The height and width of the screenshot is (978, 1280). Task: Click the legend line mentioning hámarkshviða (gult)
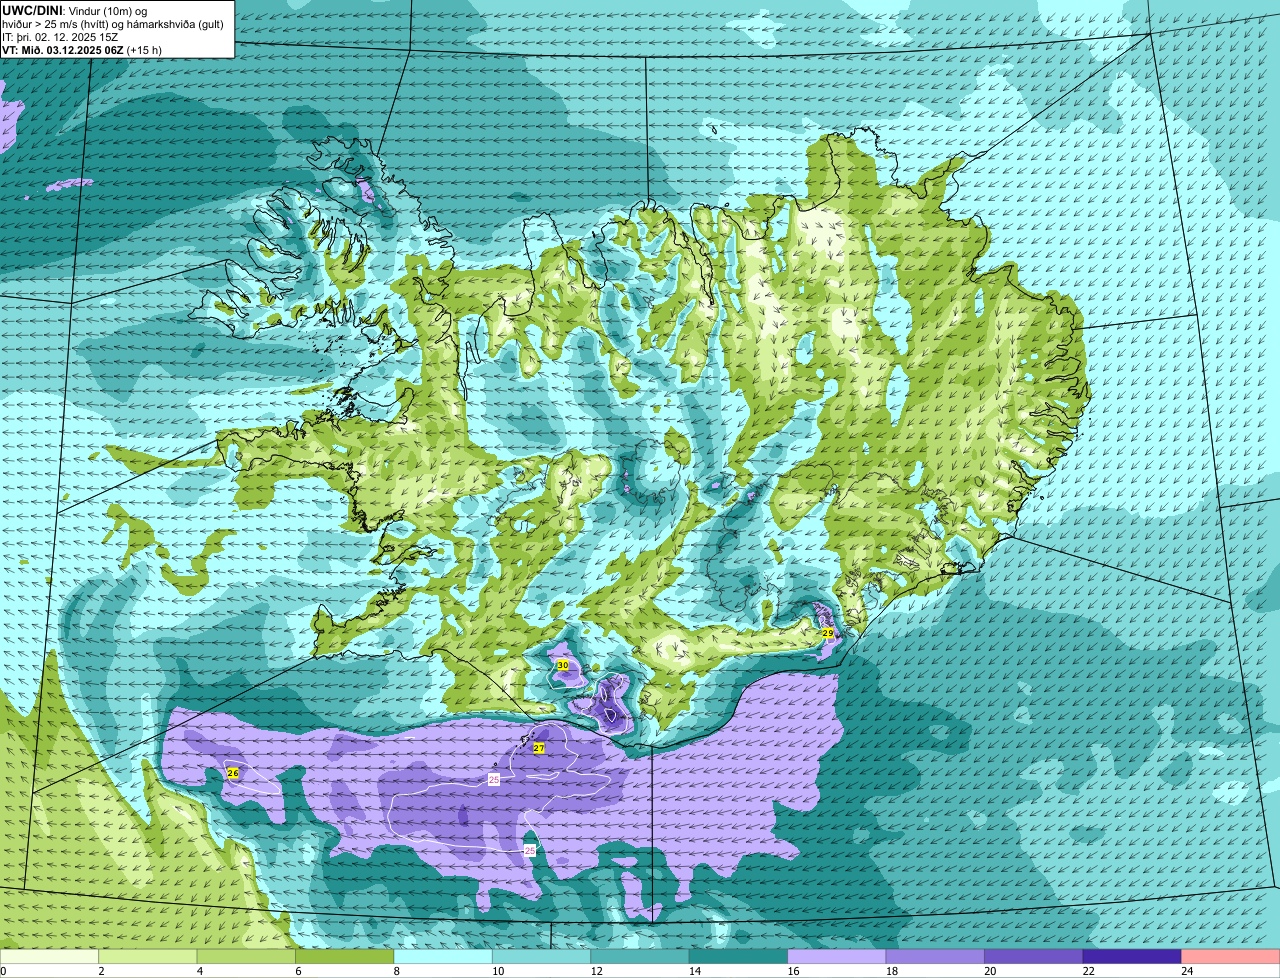pos(113,23)
